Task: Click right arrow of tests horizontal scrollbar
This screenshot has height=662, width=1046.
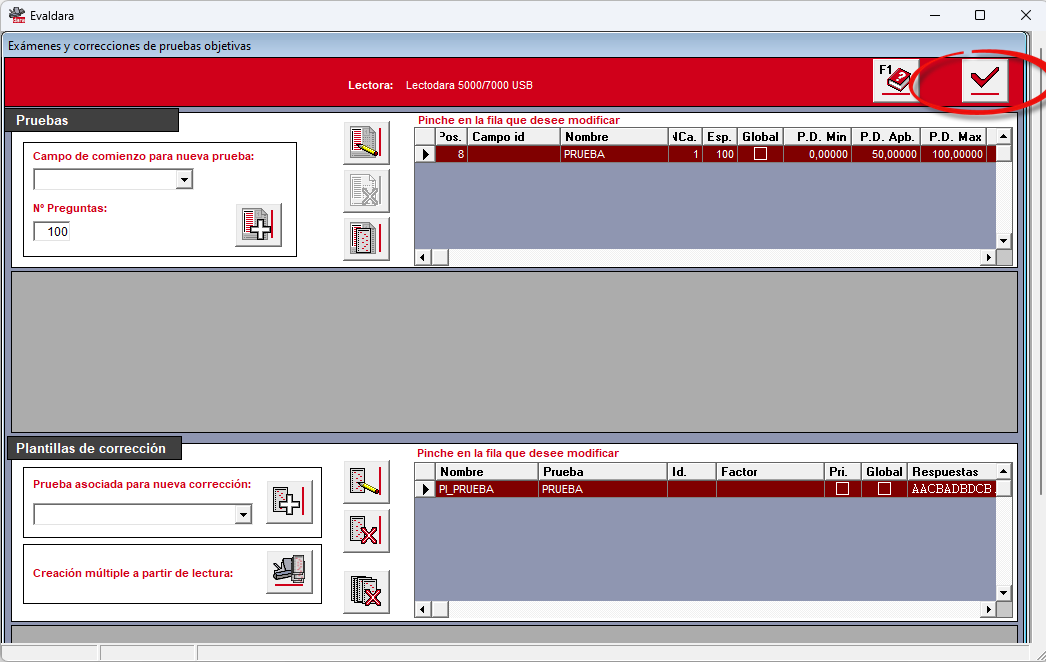Action: [988, 257]
